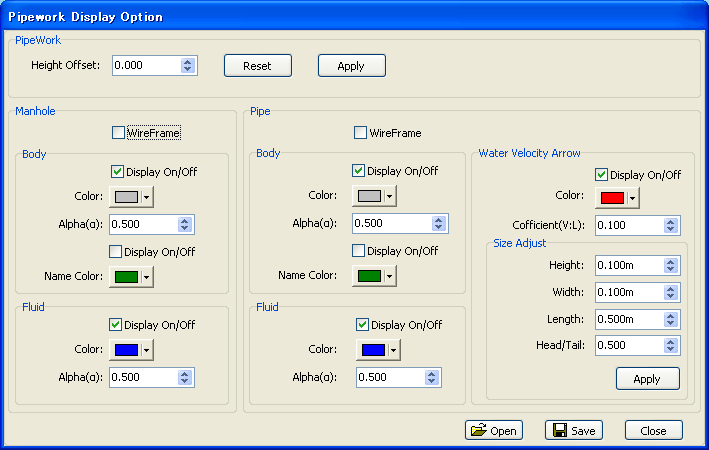Click the Close button
The height and width of the screenshot is (450, 709).
pos(653,430)
